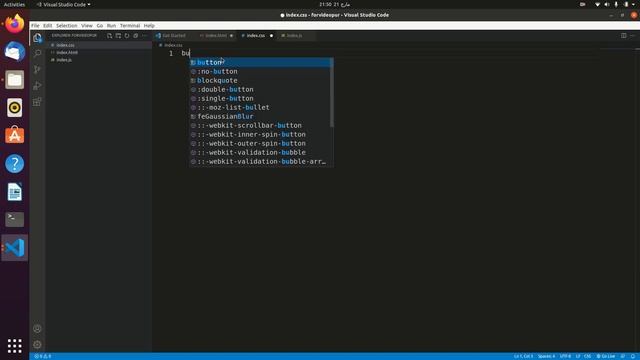Change CSS language mode in status bar
640x360 pixels.
coord(588,356)
